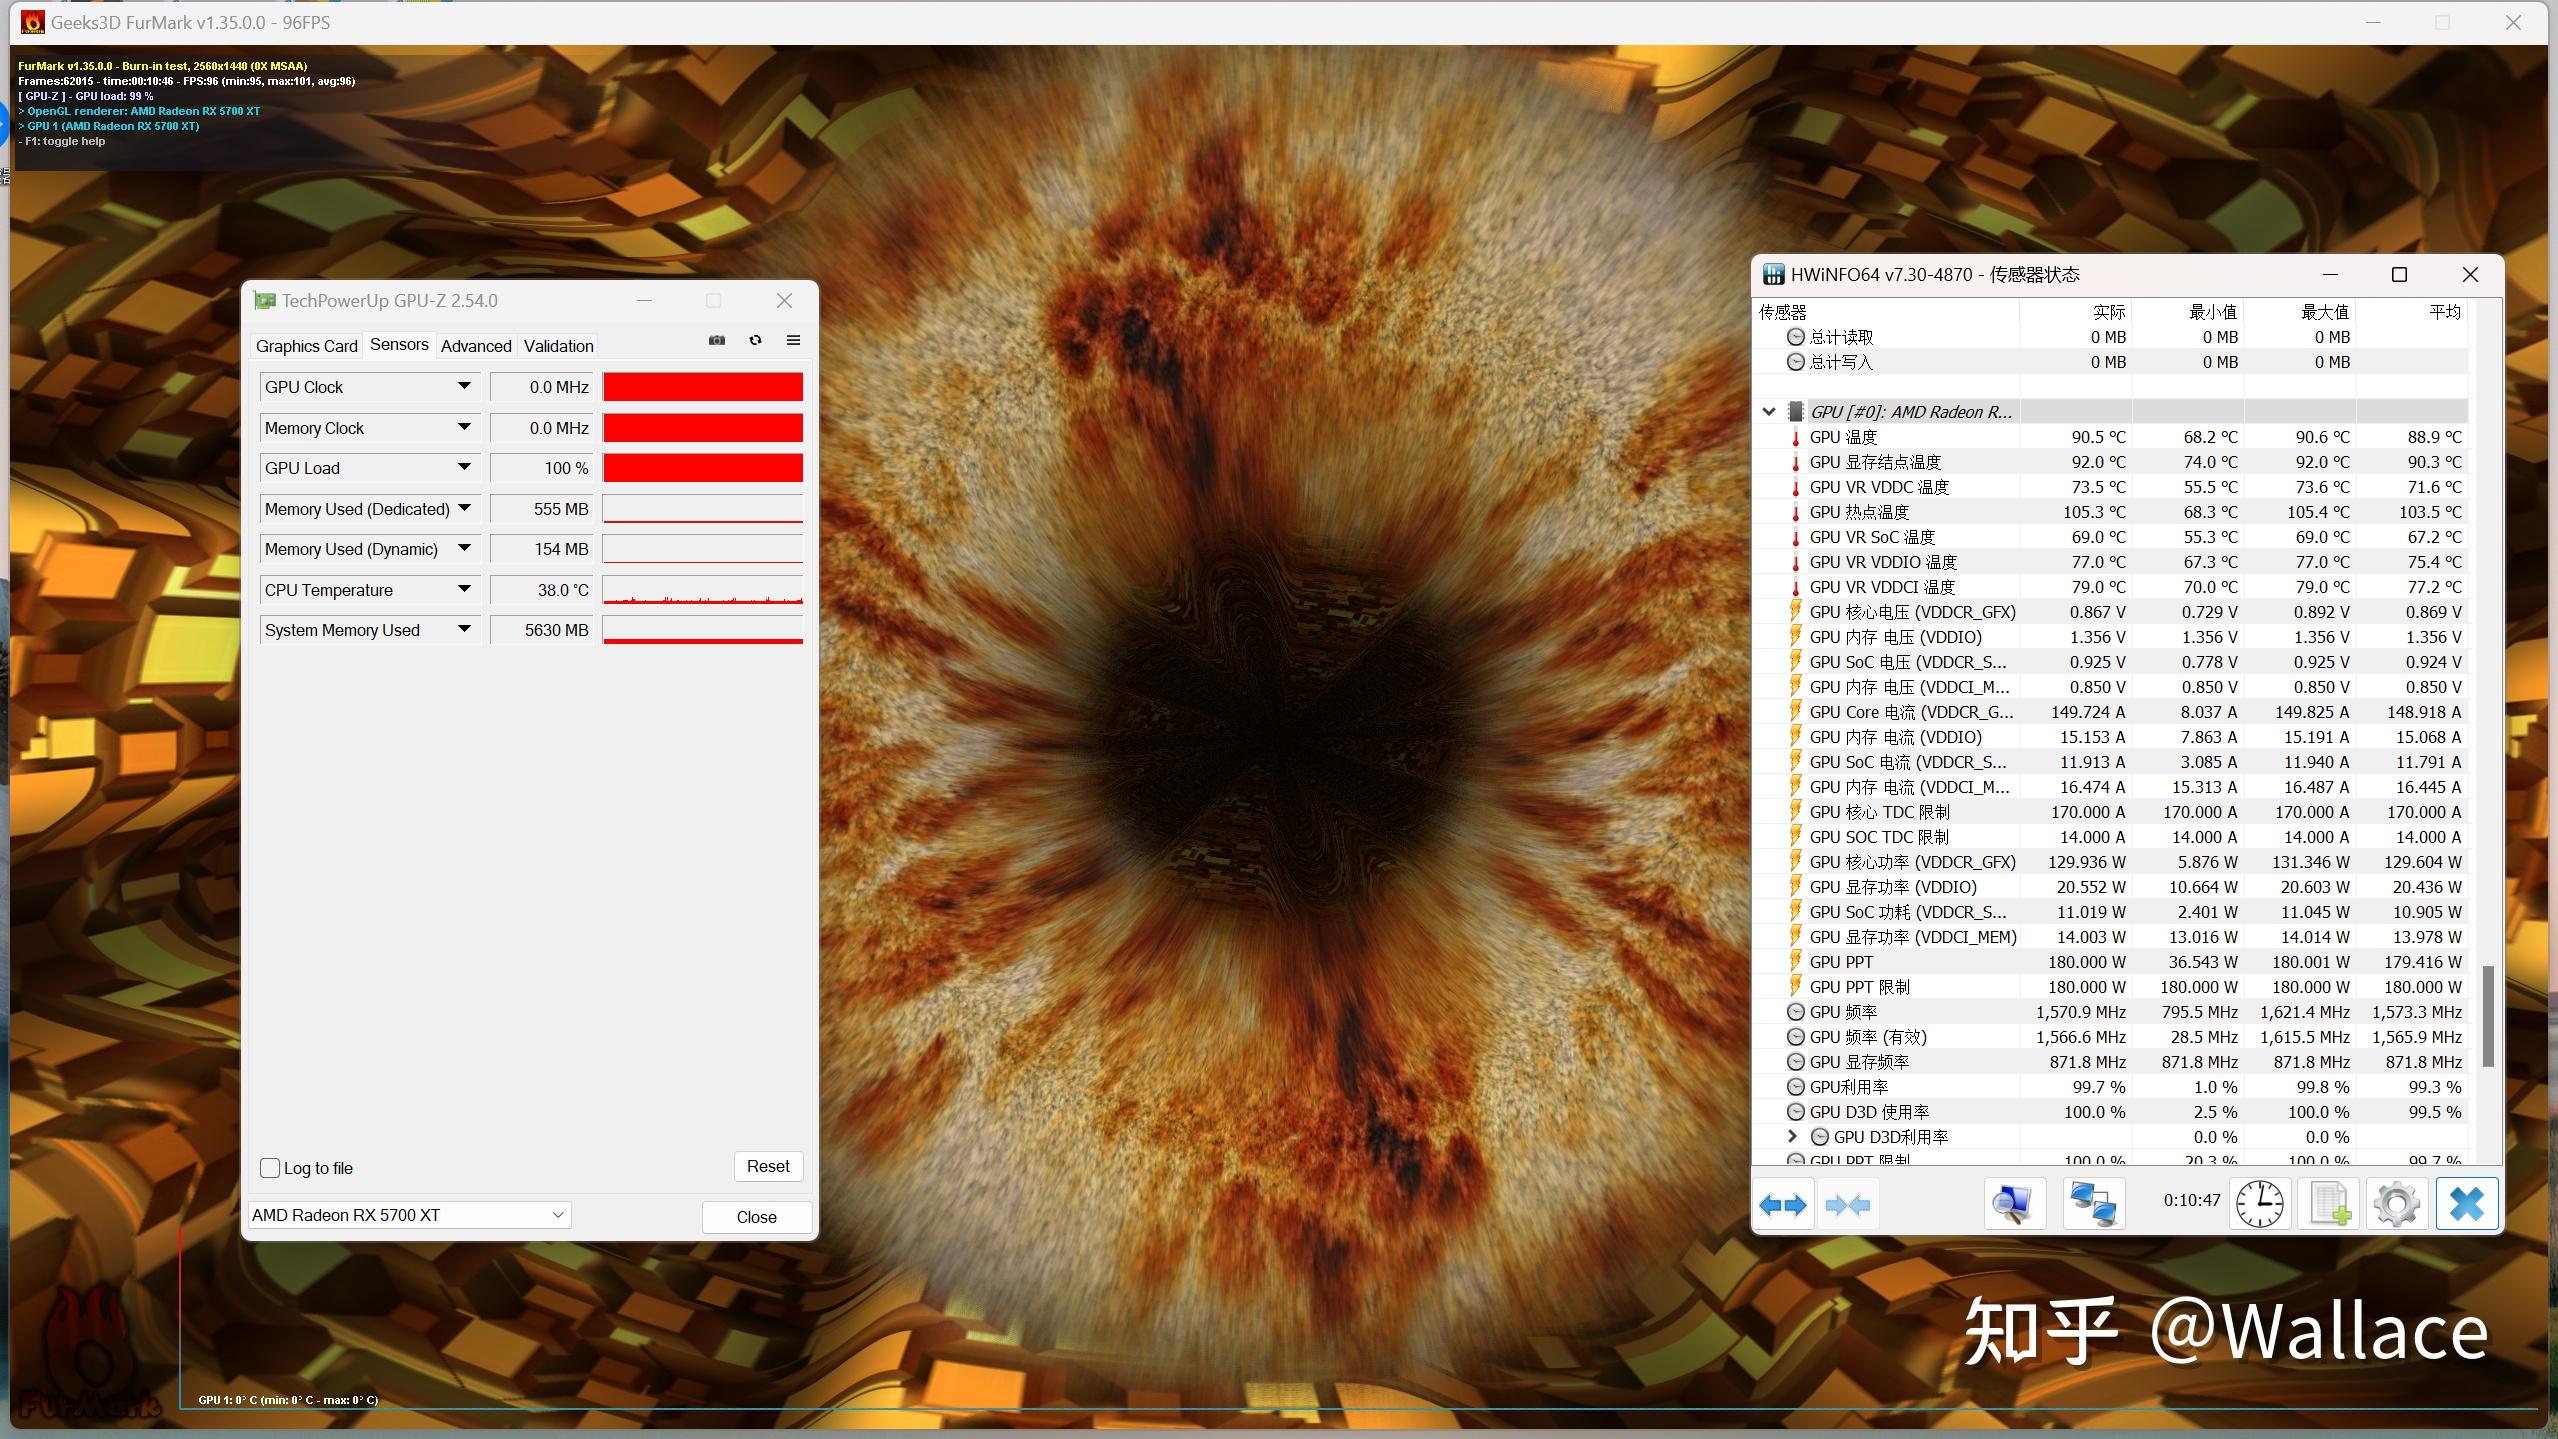
Task: Select GPU Clock dropdown arrow
Action: [x=460, y=385]
